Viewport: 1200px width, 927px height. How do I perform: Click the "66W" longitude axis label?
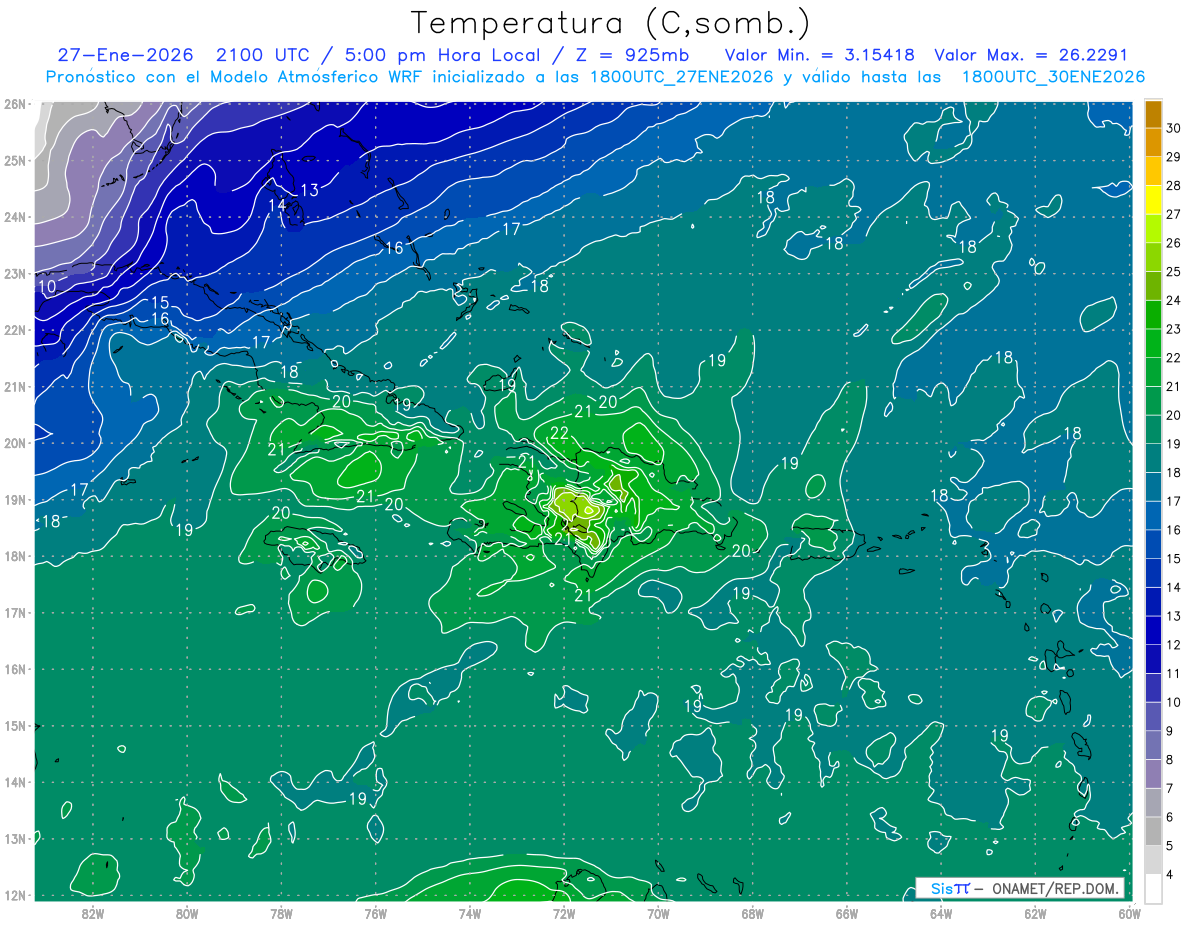click(847, 912)
